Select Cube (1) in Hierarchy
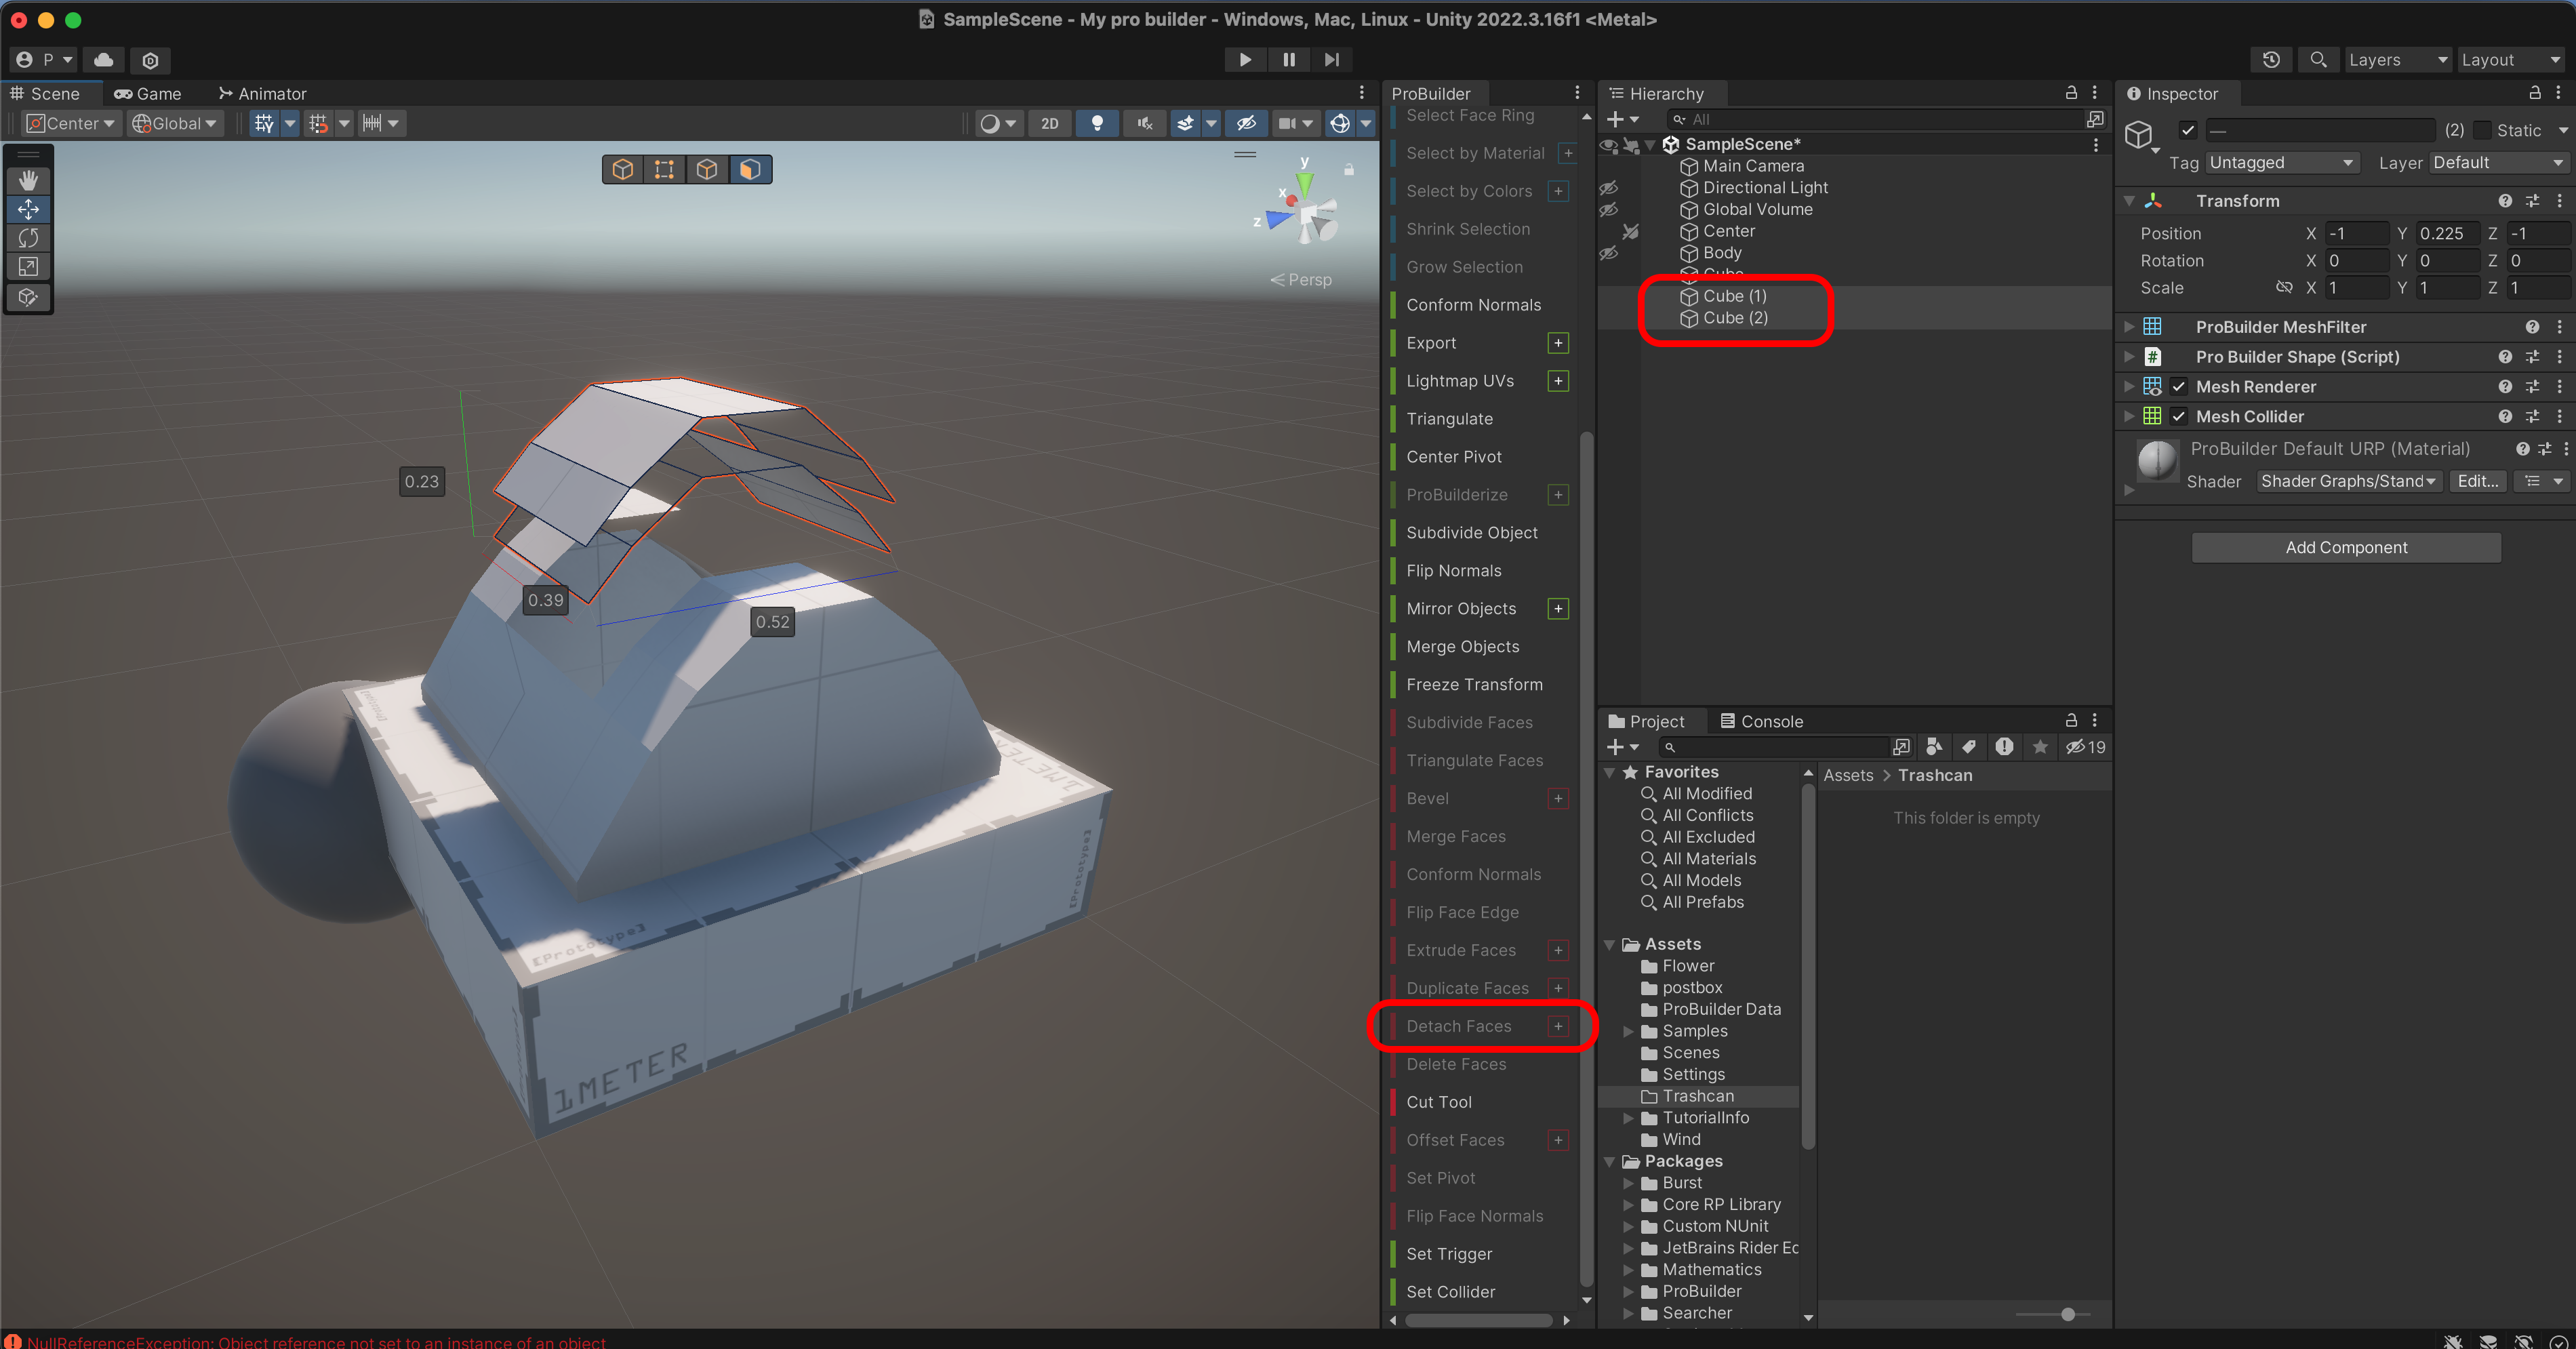 coord(1734,296)
